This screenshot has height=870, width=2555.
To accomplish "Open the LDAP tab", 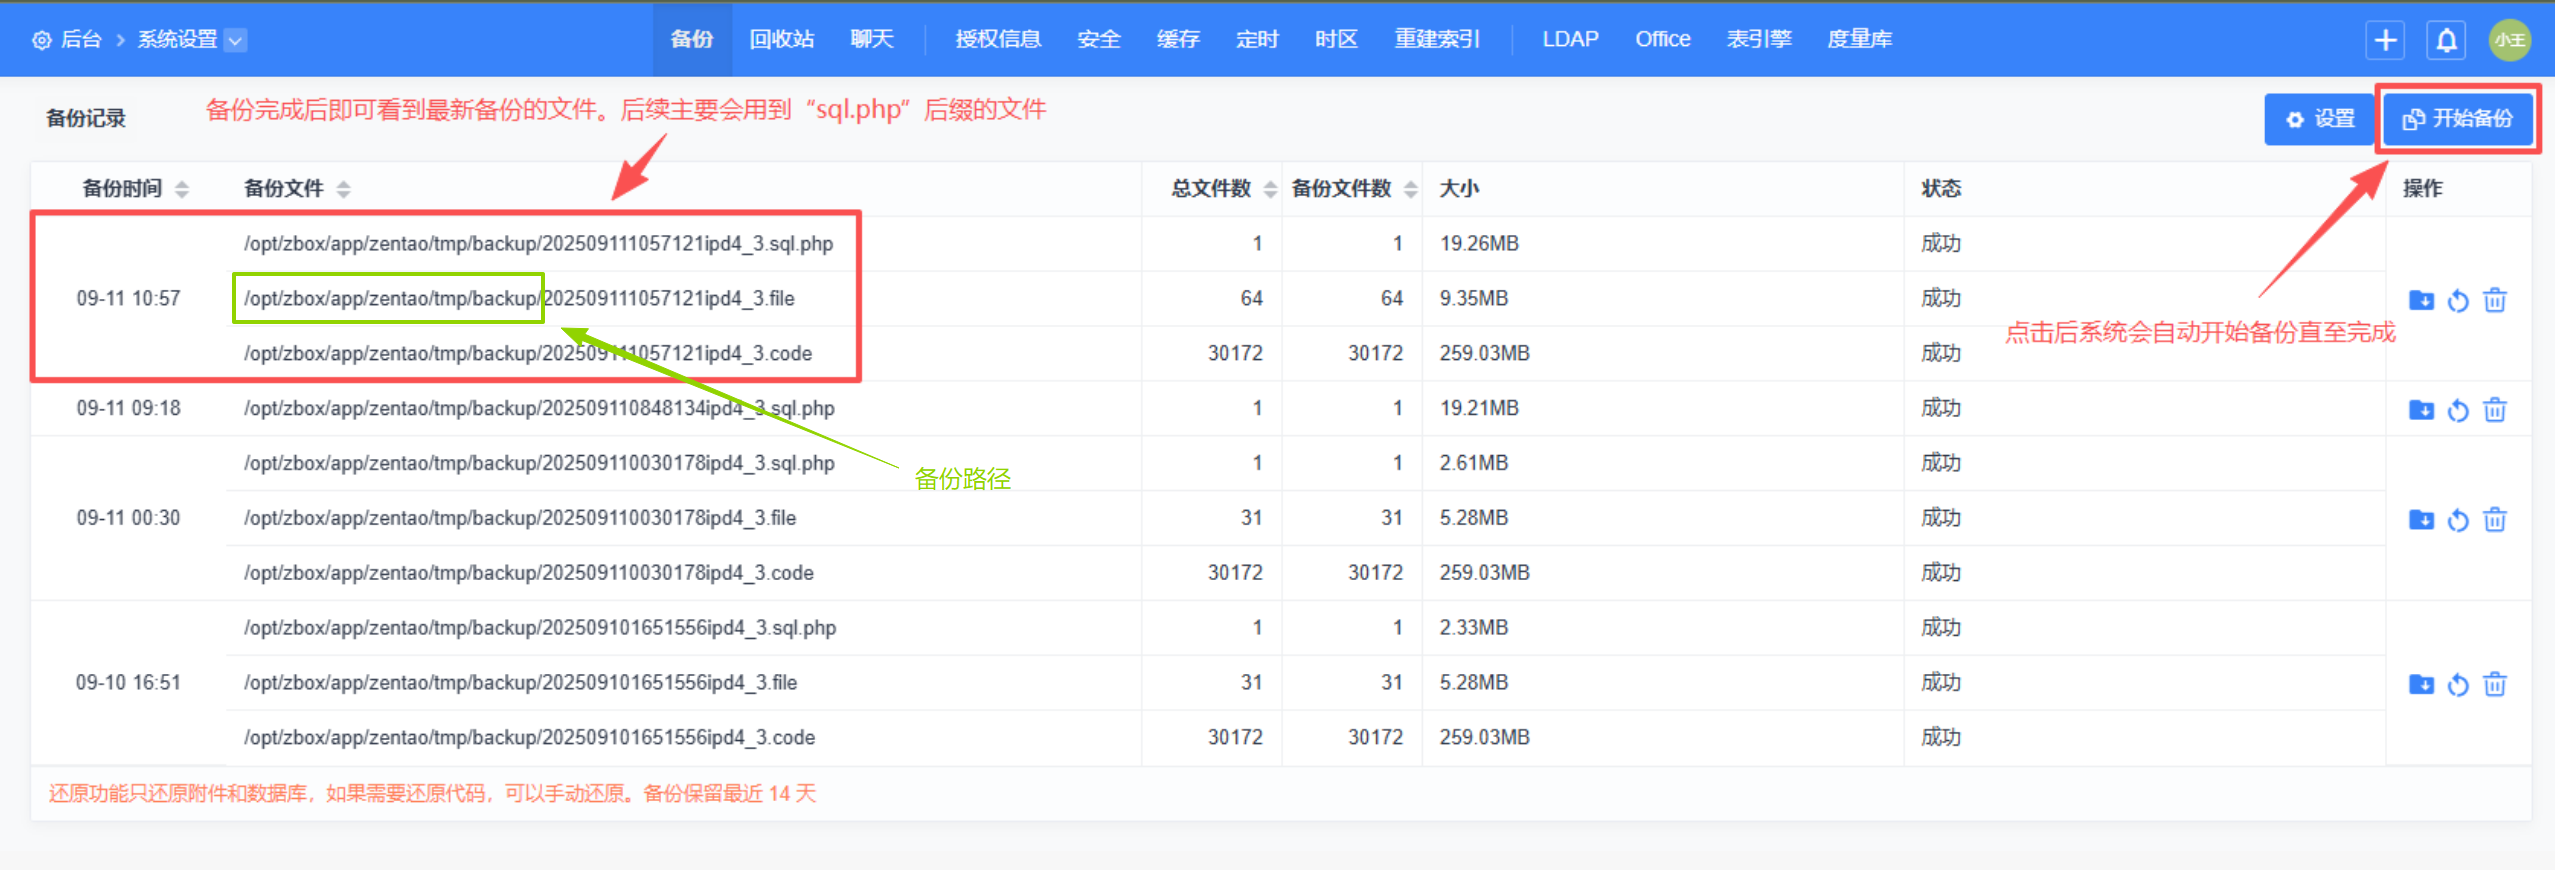I will [1570, 40].
